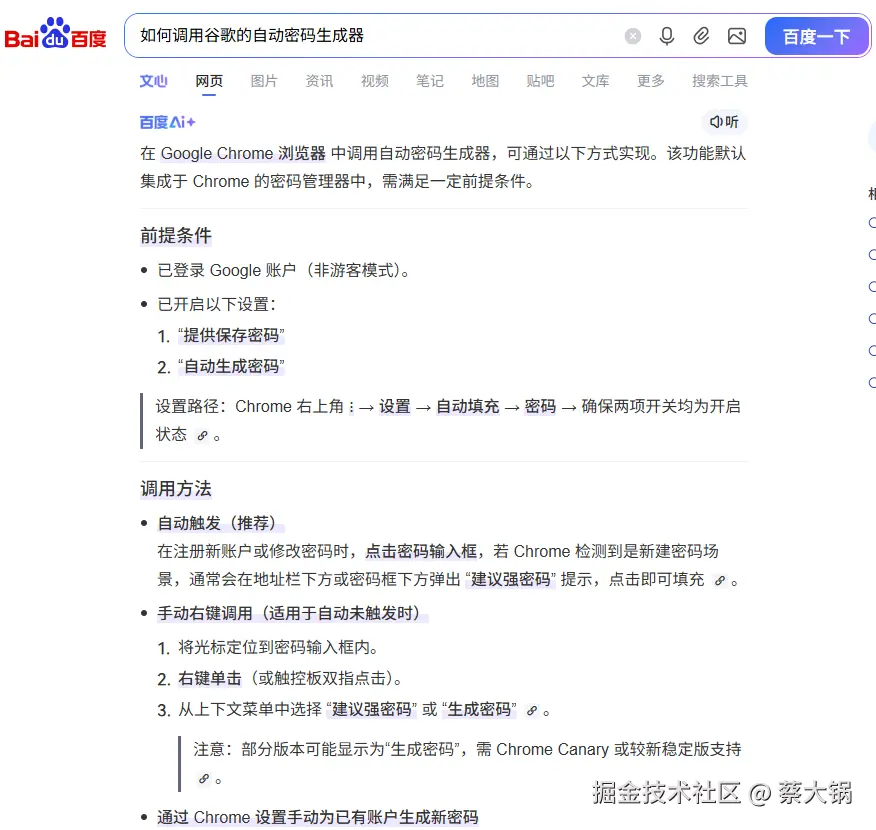Image resolution: width=876 pixels, height=830 pixels.
Task: Click the 百度一下 search button
Action: (x=816, y=36)
